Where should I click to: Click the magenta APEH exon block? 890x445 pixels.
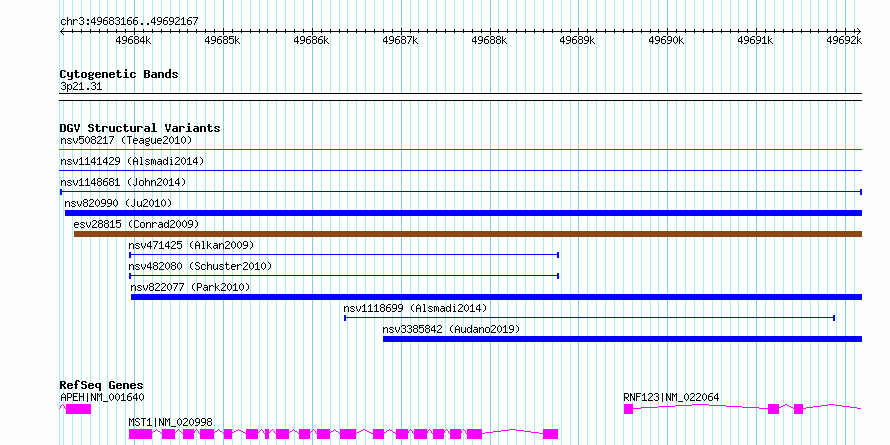78,409
